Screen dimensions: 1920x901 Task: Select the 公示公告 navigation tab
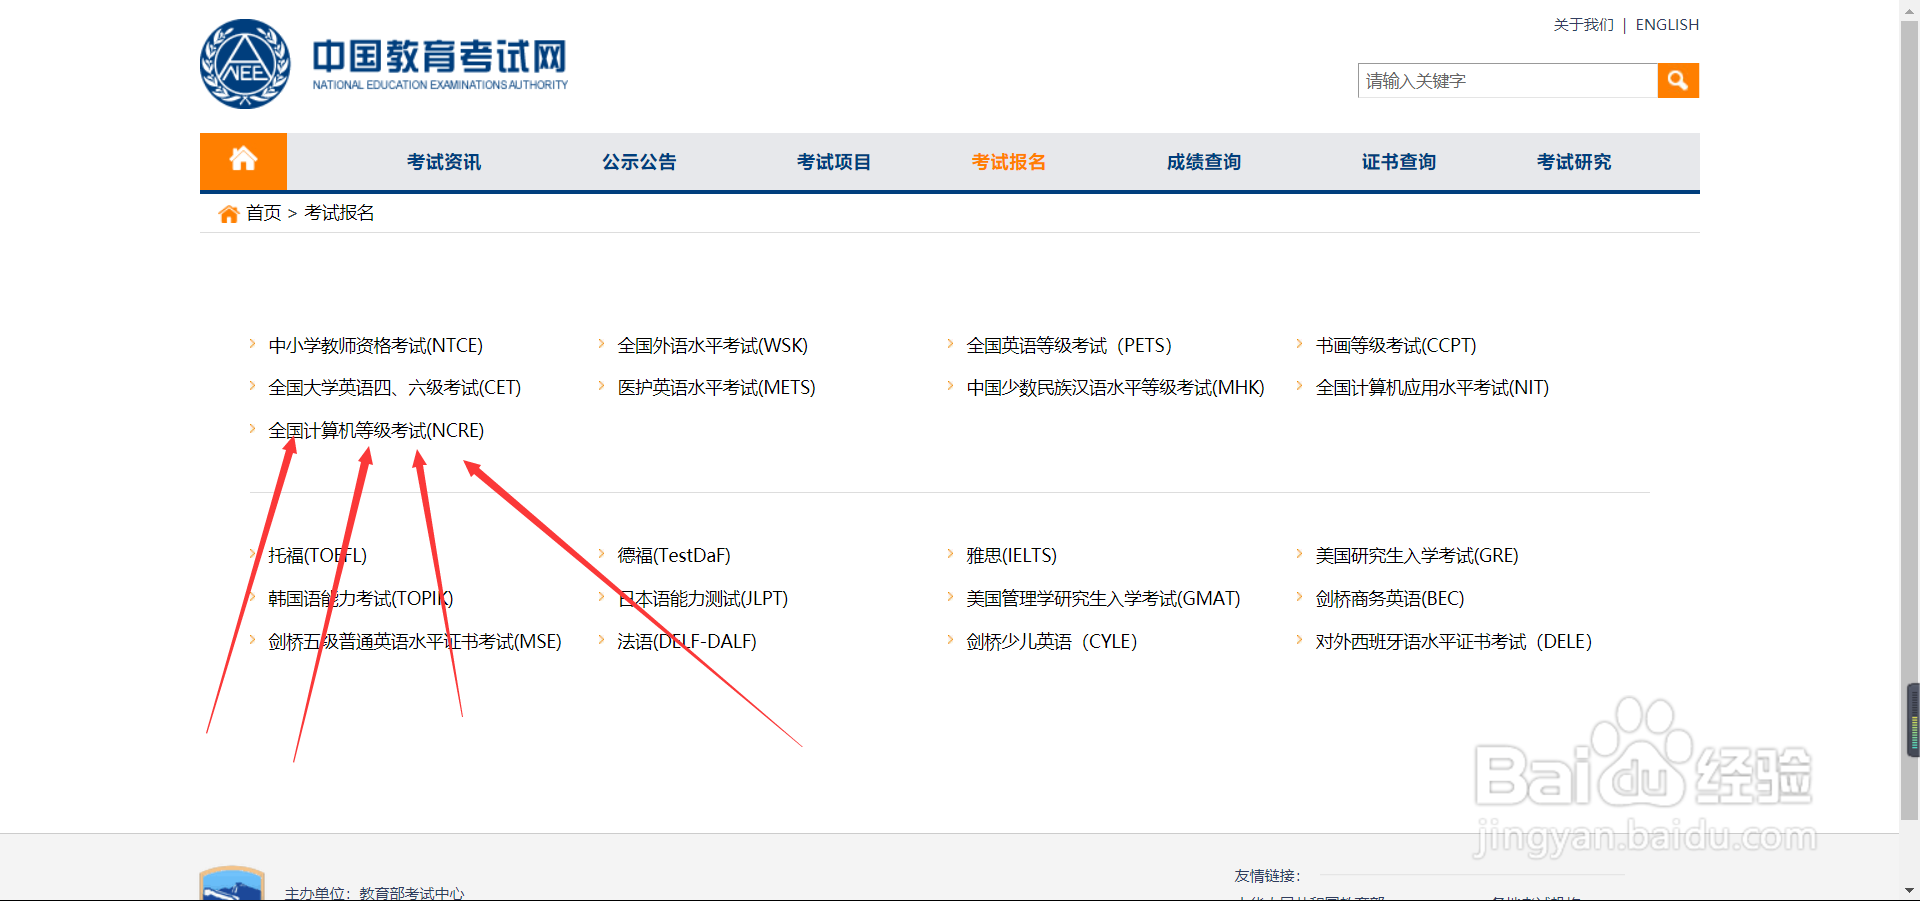pos(639,161)
